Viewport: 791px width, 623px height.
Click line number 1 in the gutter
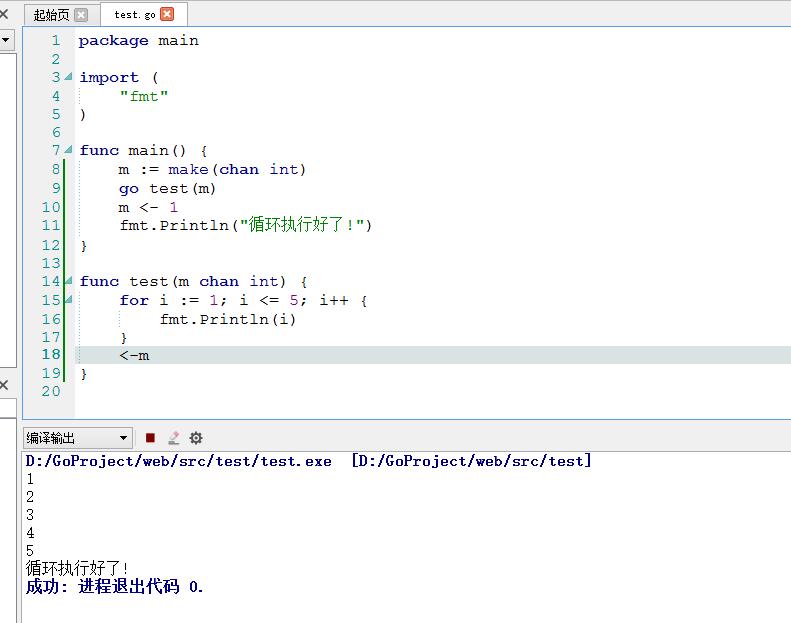55,40
